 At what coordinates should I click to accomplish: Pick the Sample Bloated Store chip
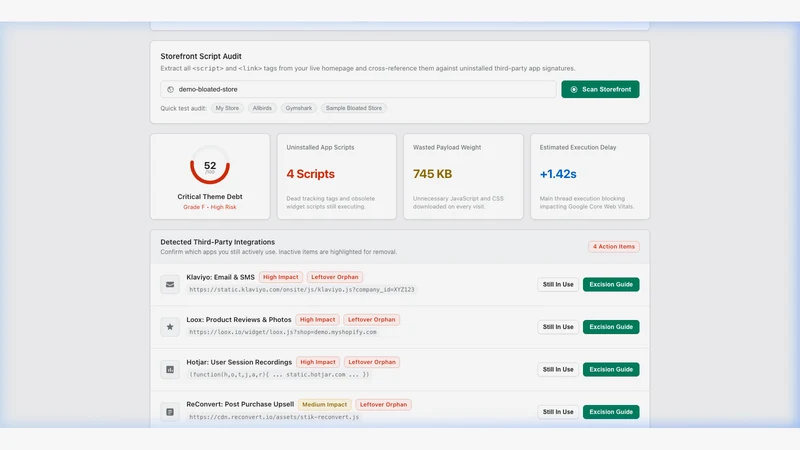click(x=354, y=108)
